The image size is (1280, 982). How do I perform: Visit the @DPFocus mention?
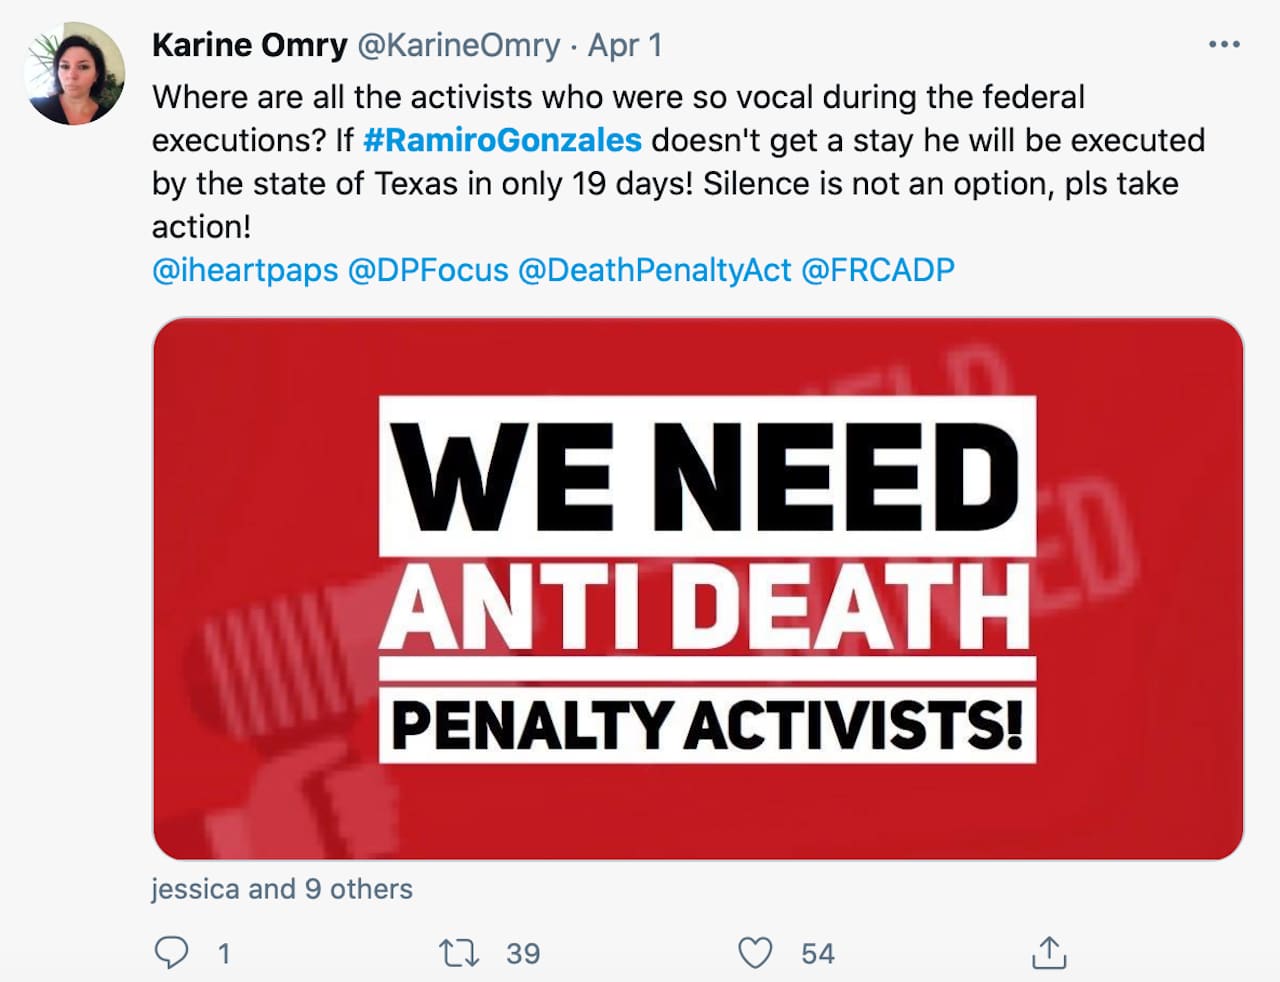pyautogui.click(x=428, y=270)
